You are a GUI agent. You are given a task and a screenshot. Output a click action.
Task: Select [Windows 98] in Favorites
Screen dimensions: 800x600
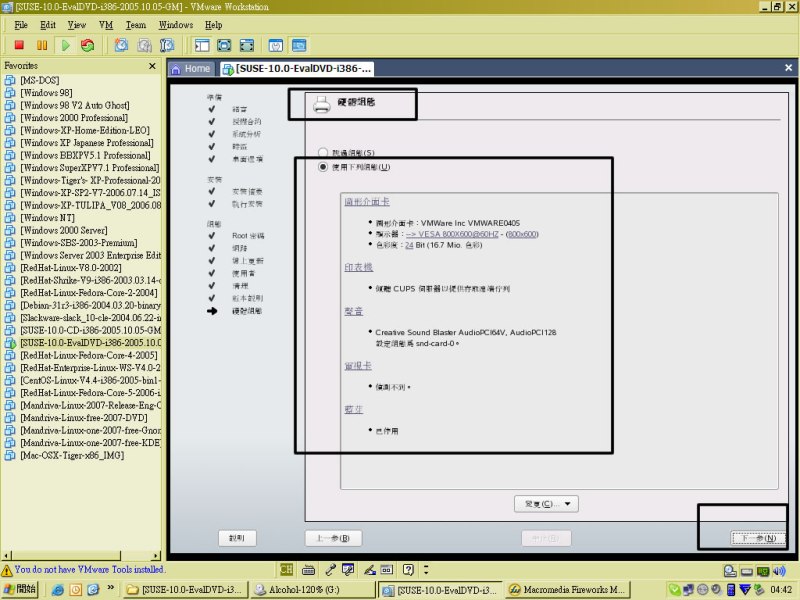(46, 93)
